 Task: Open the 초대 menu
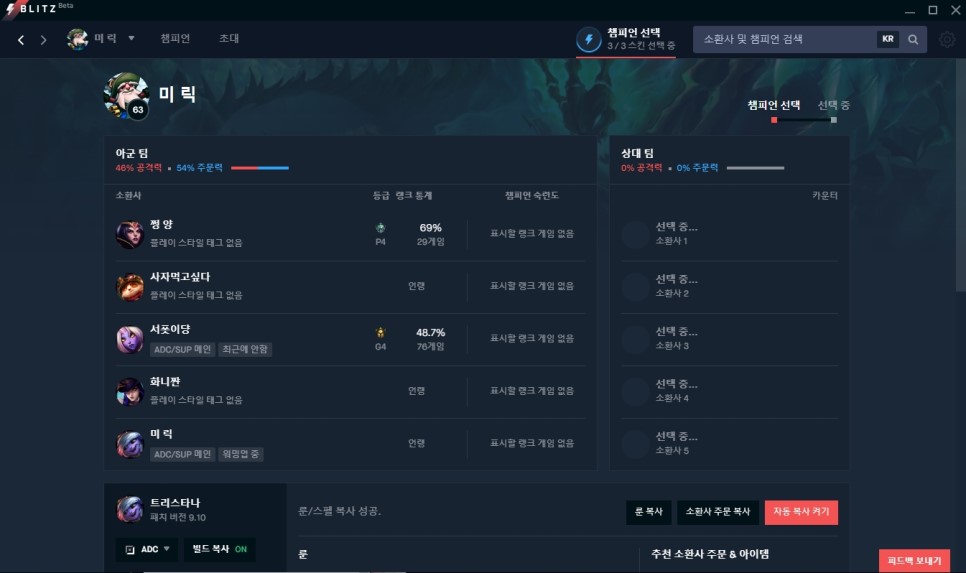(x=229, y=38)
